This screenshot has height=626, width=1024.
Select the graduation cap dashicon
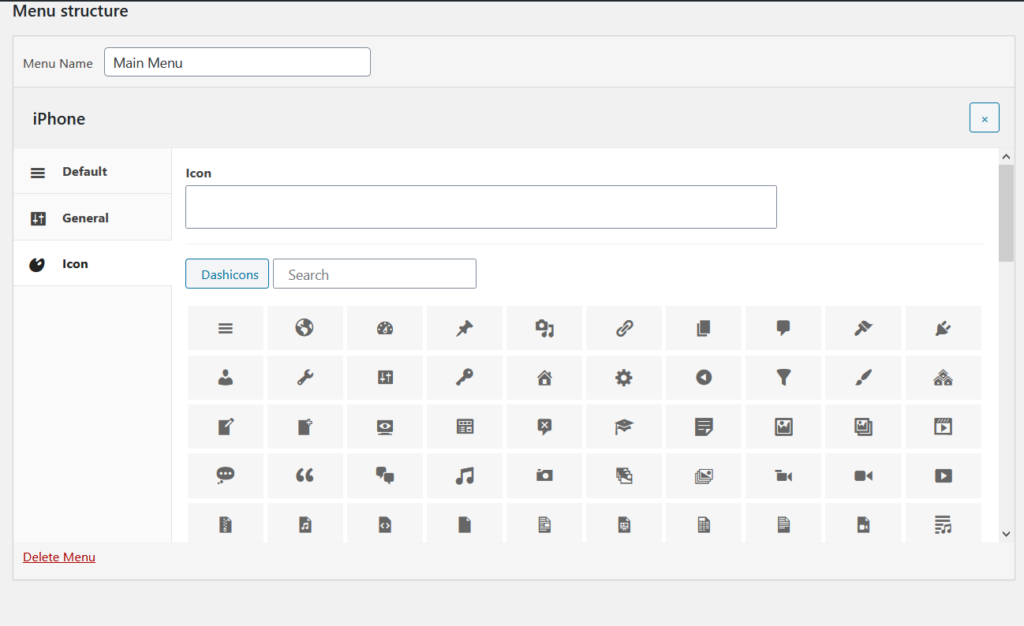click(624, 427)
